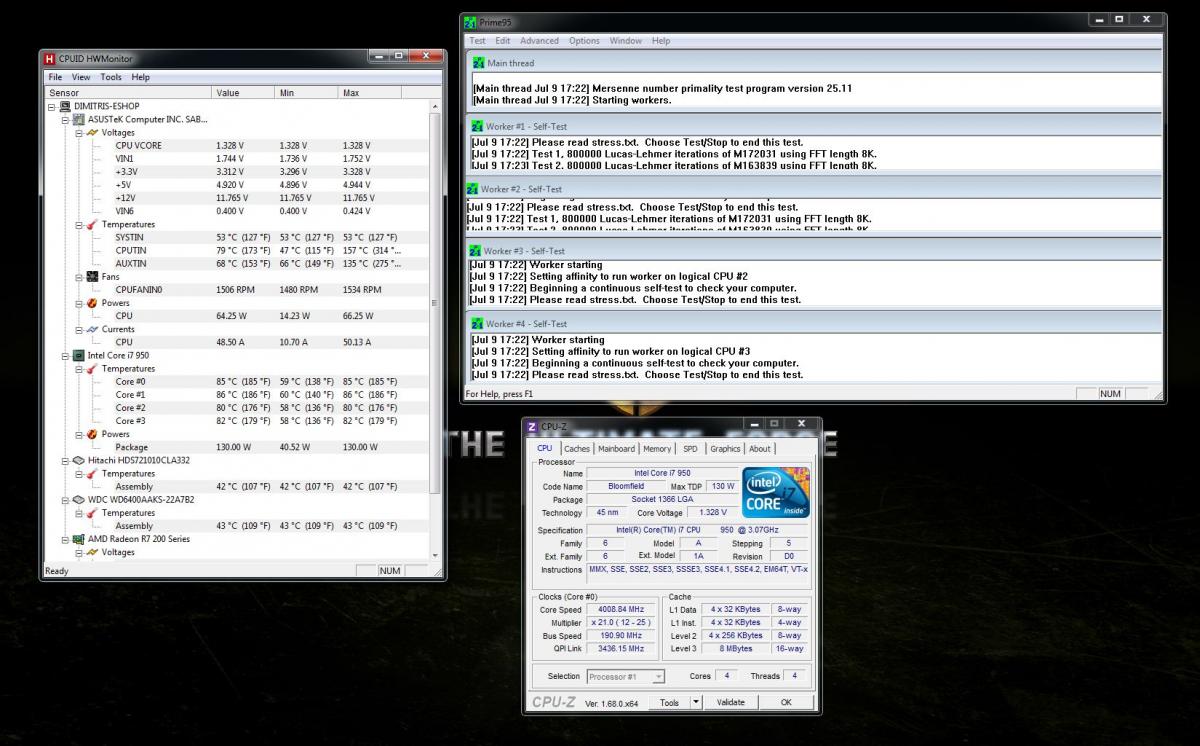Open the Processor #1 selection combo box

[x=626, y=677]
